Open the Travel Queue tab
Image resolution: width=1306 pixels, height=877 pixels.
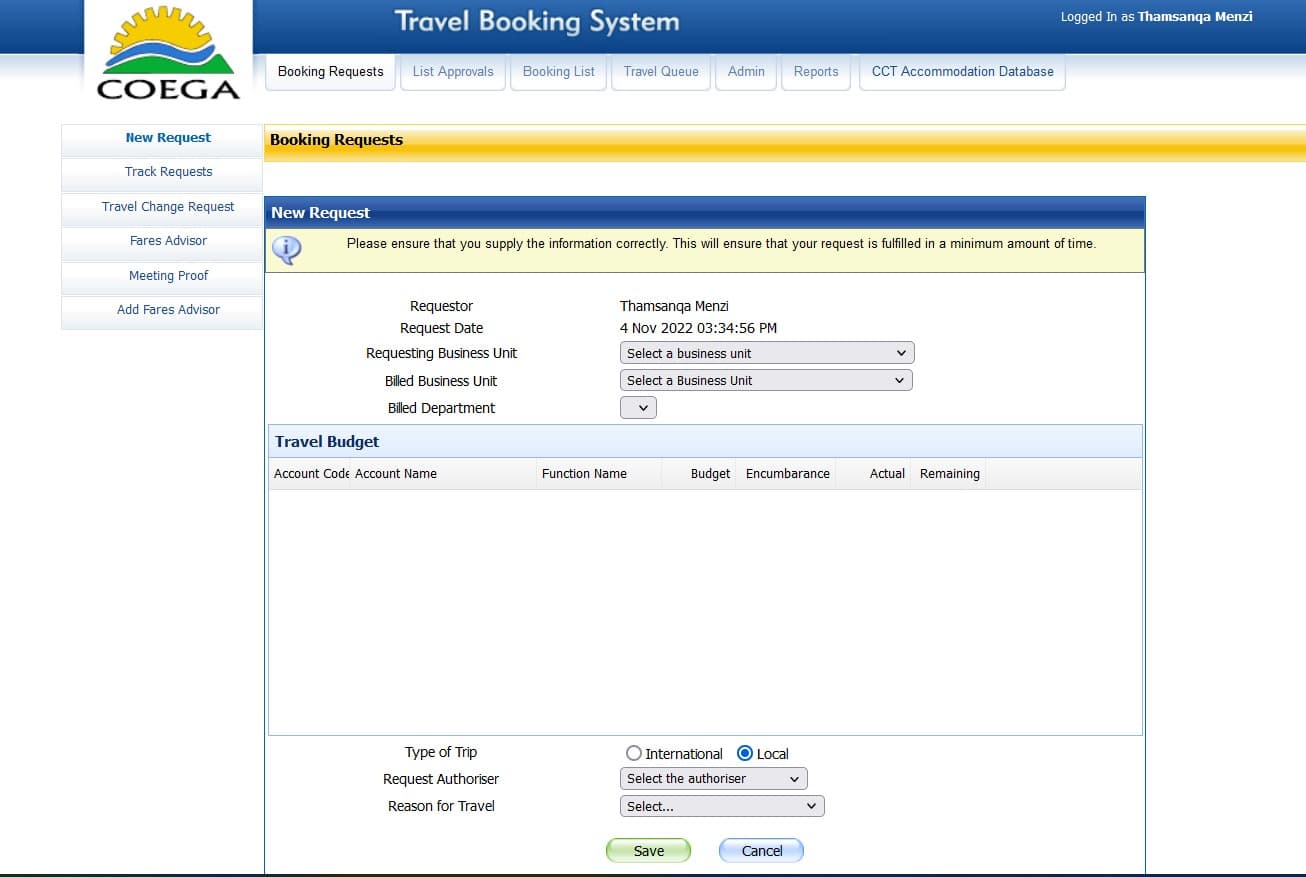[x=661, y=72]
